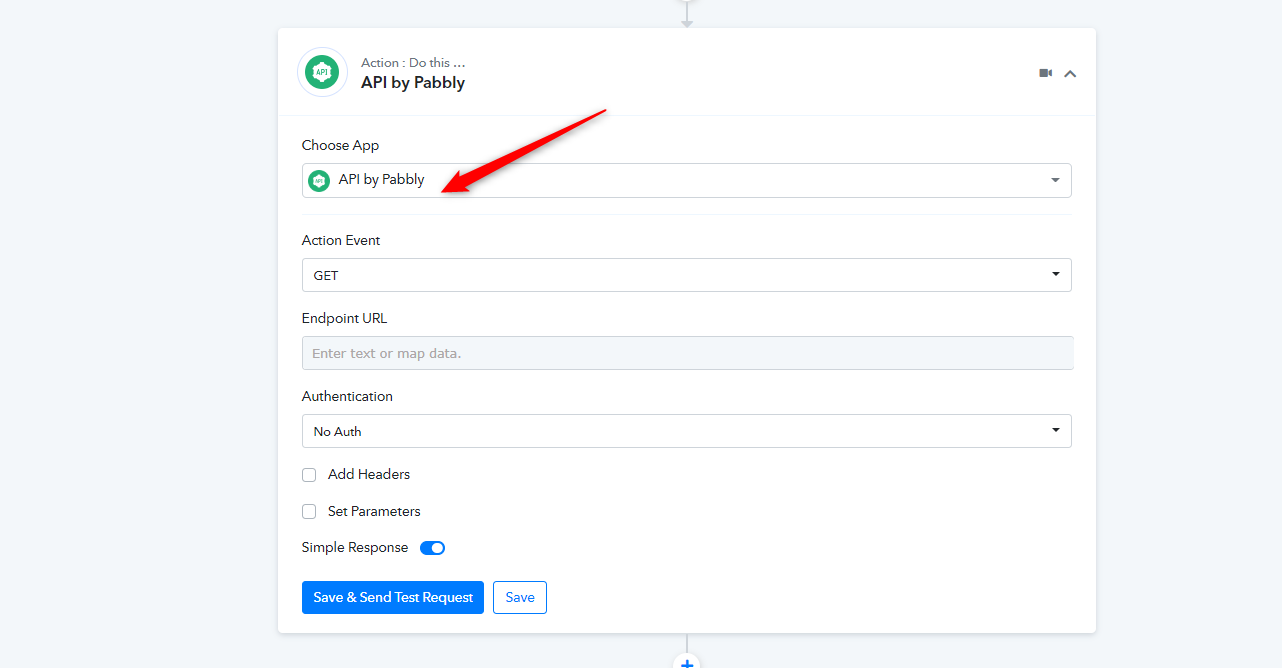Click the small Pabbly icon inside Choose App field
This screenshot has width=1282, height=668.
pos(319,180)
